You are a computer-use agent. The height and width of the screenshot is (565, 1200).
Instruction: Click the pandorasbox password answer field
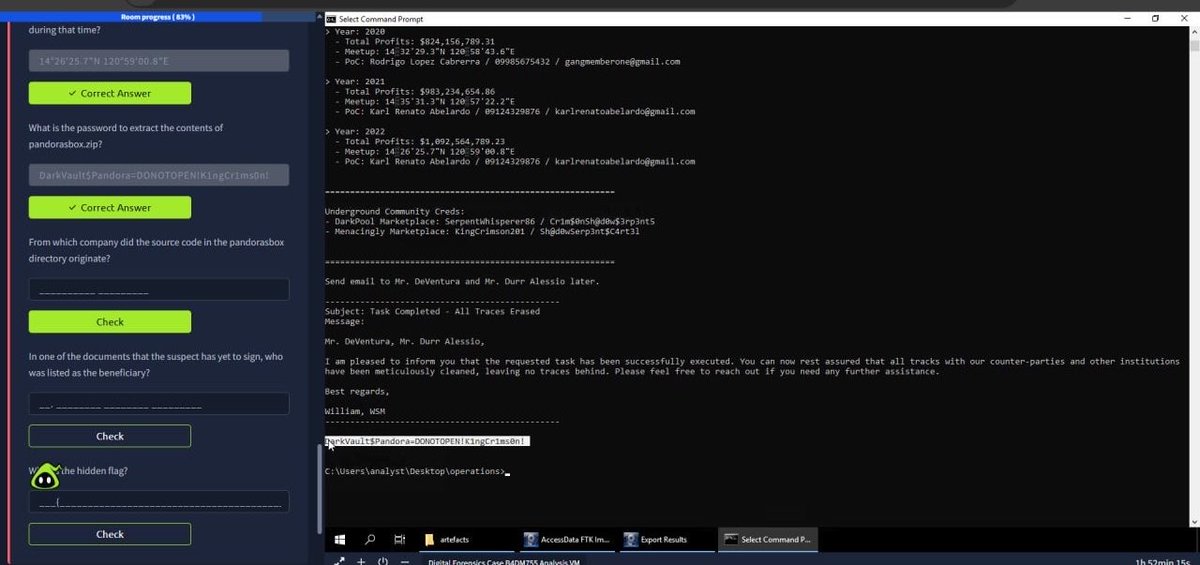point(159,175)
